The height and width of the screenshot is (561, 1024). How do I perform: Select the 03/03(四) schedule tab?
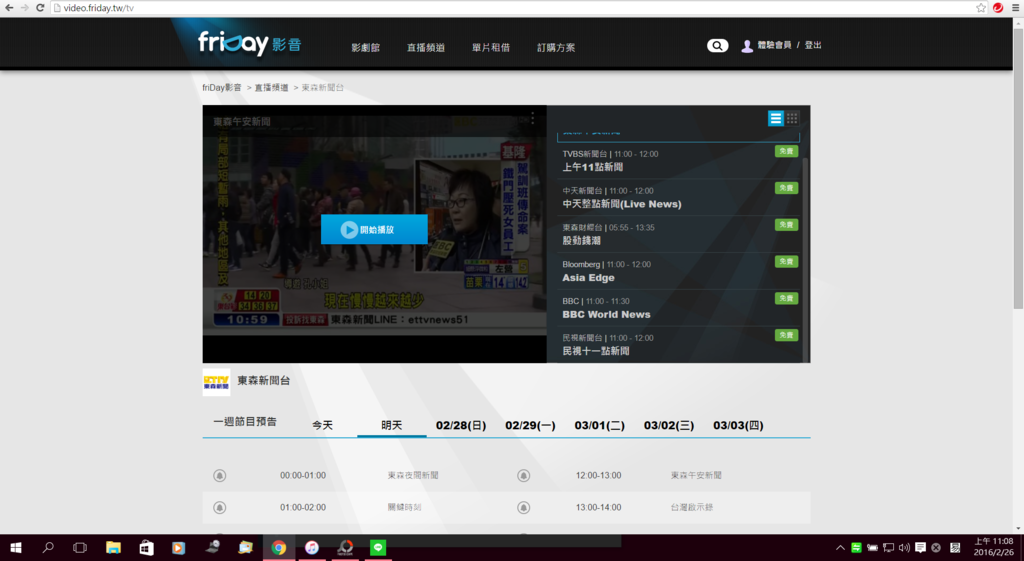(738, 425)
